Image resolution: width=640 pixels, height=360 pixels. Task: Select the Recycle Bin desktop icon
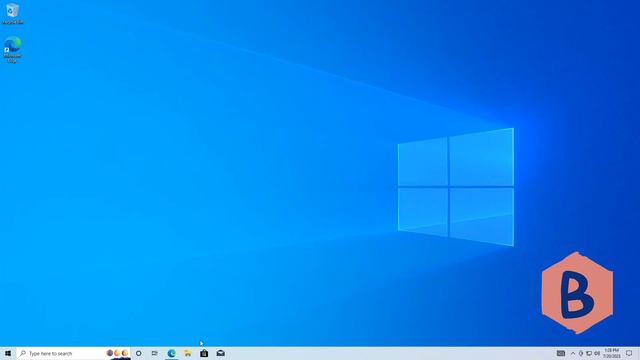(13, 14)
